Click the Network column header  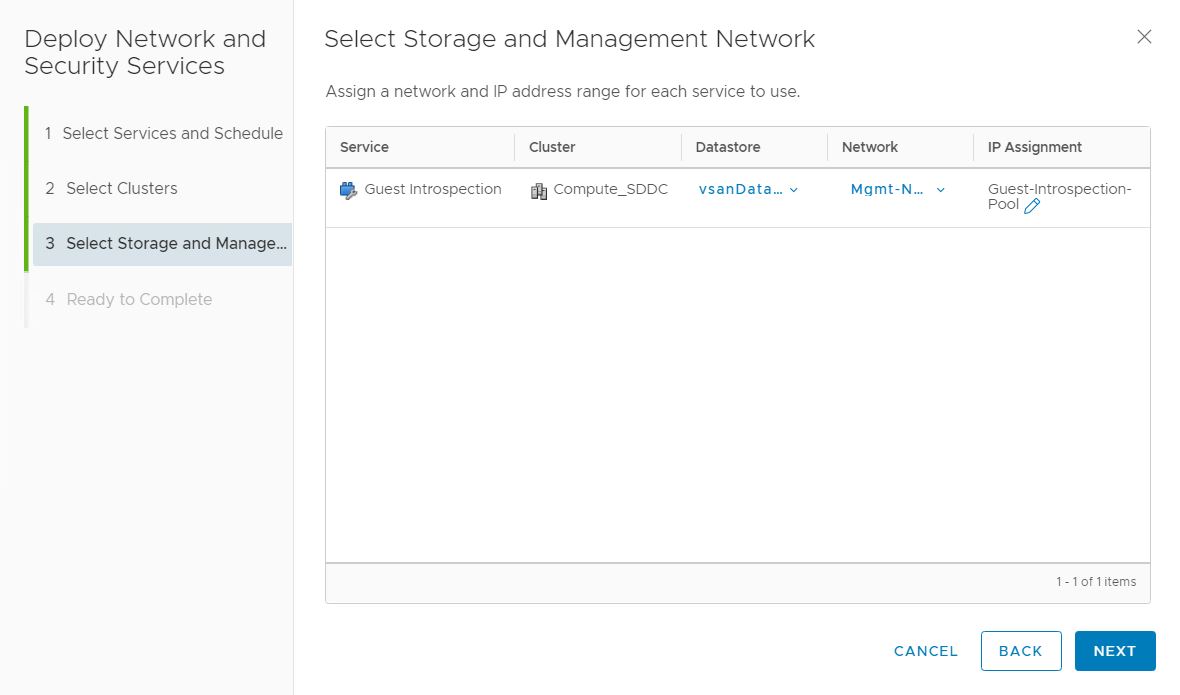coord(870,147)
